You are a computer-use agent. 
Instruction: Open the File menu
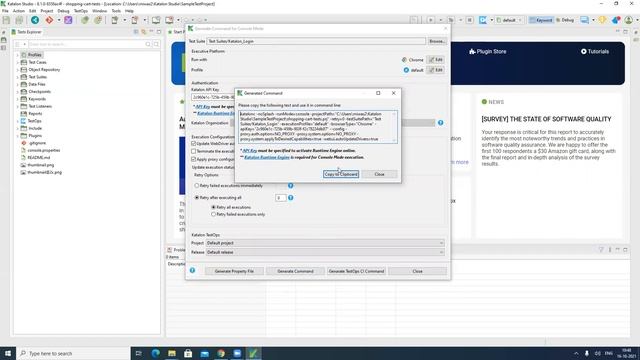coord(5,11)
